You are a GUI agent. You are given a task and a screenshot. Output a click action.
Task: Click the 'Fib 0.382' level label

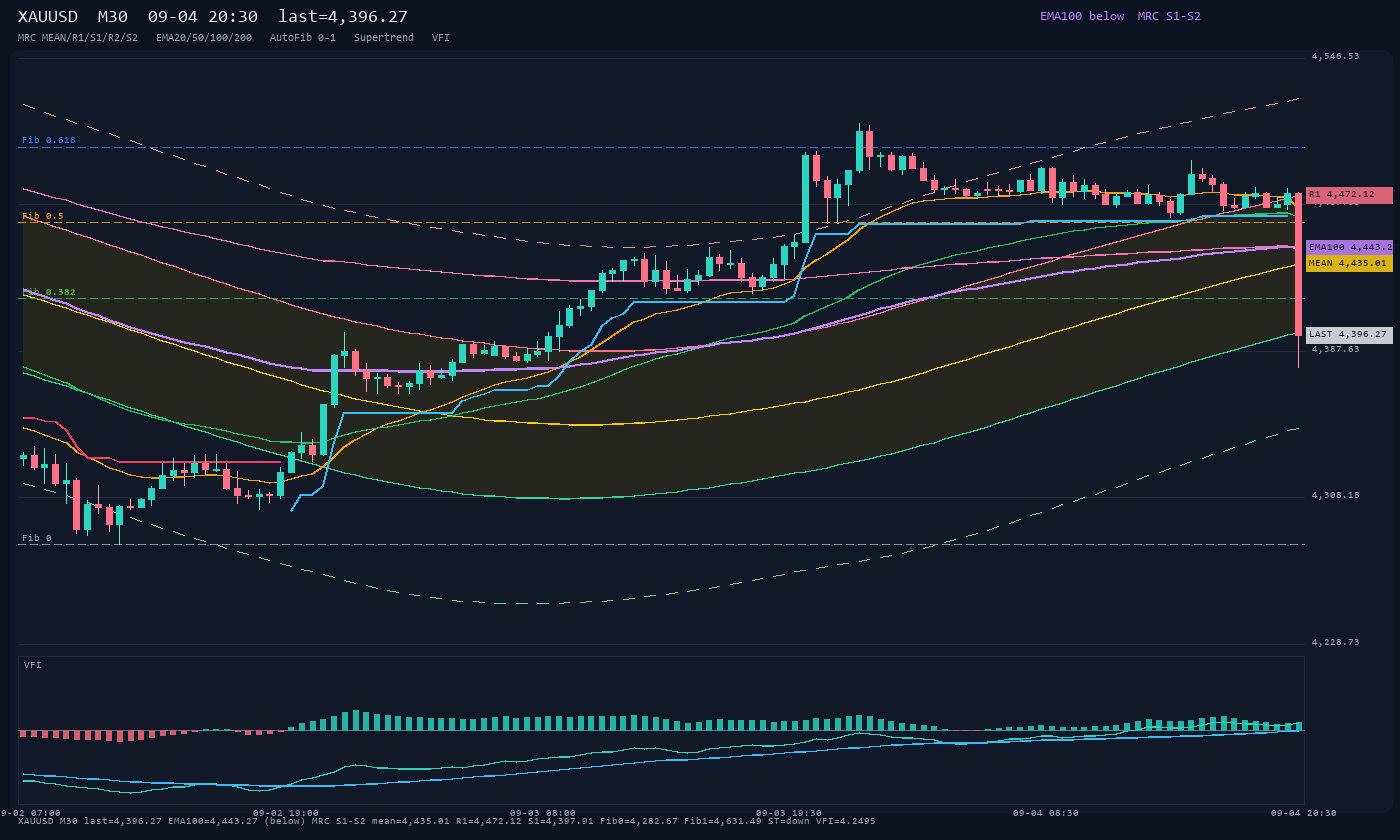point(49,292)
